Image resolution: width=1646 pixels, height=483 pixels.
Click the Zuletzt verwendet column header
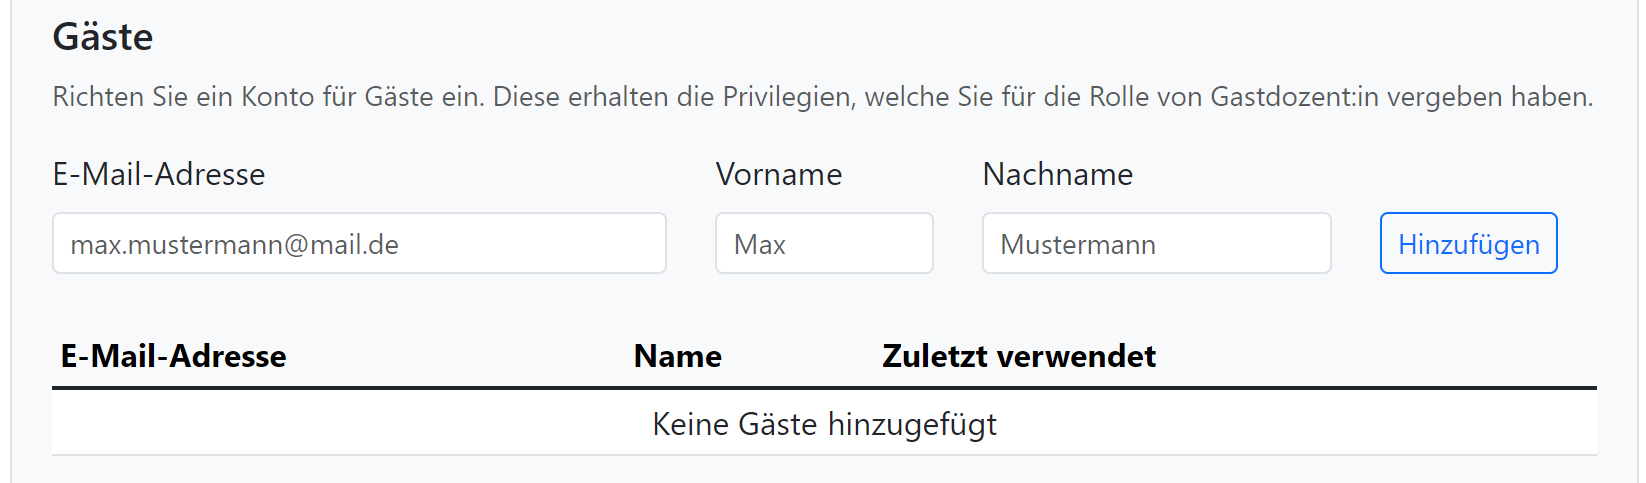click(x=1019, y=356)
